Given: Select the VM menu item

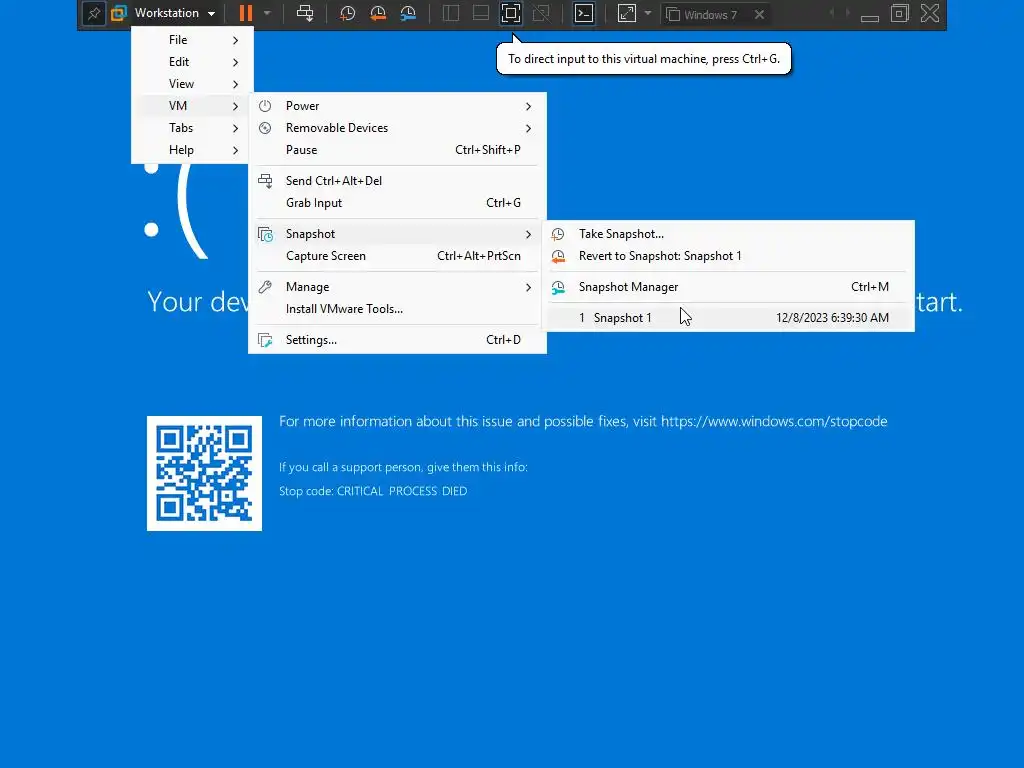Looking at the screenshot, I should click(x=192, y=106).
